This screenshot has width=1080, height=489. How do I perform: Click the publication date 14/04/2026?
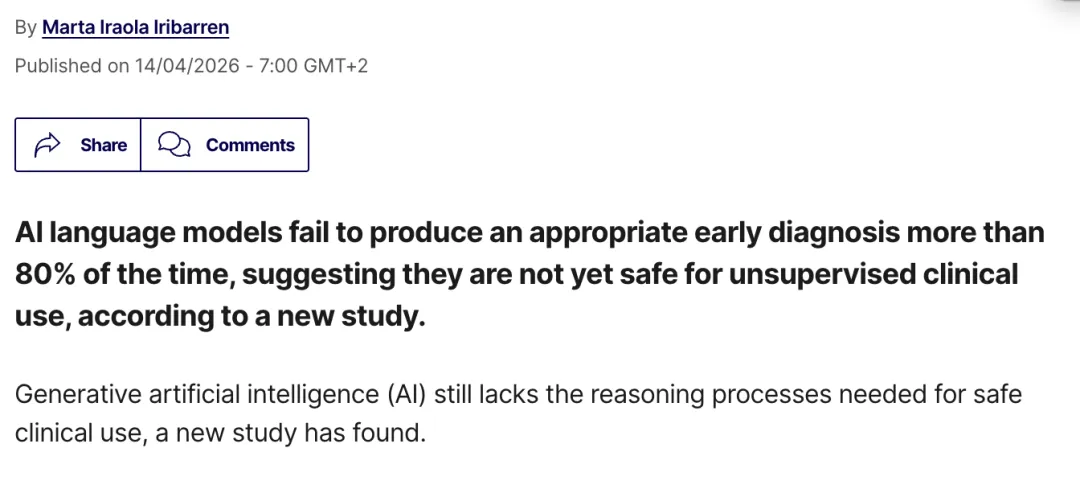pyautogui.click(x=187, y=66)
